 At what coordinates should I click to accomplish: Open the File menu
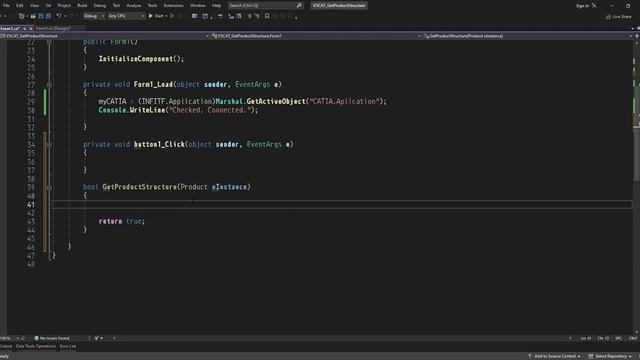6,6
